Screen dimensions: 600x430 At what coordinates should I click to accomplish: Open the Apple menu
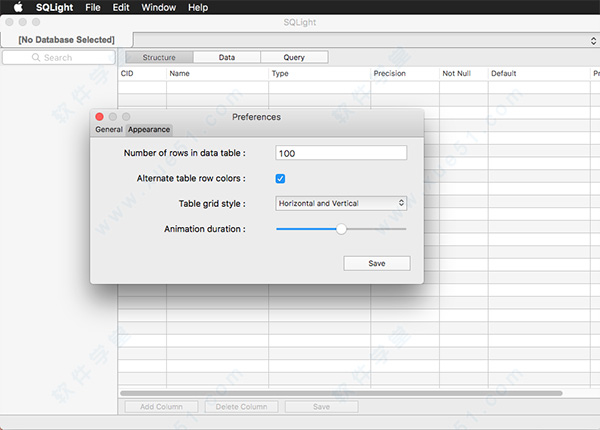tap(18, 7)
